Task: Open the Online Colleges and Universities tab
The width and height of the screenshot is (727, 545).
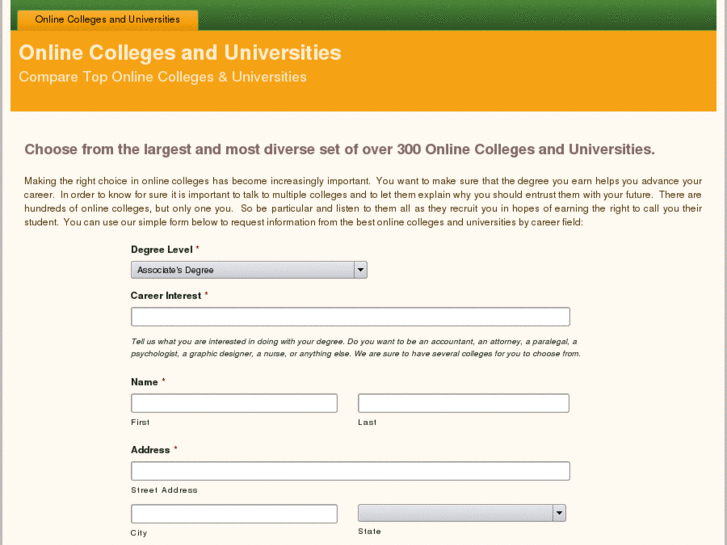Action: [x=108, y=20]
